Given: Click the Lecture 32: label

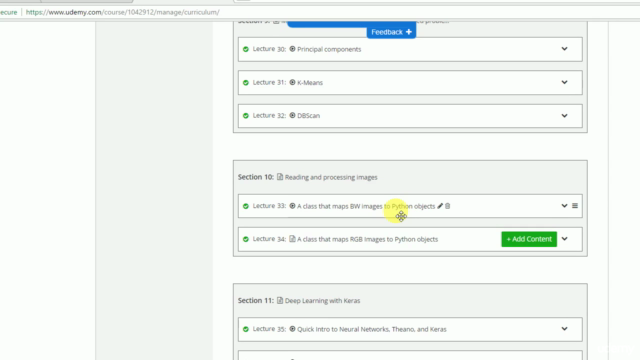Looking at the screenshot, I should (269, 116).
